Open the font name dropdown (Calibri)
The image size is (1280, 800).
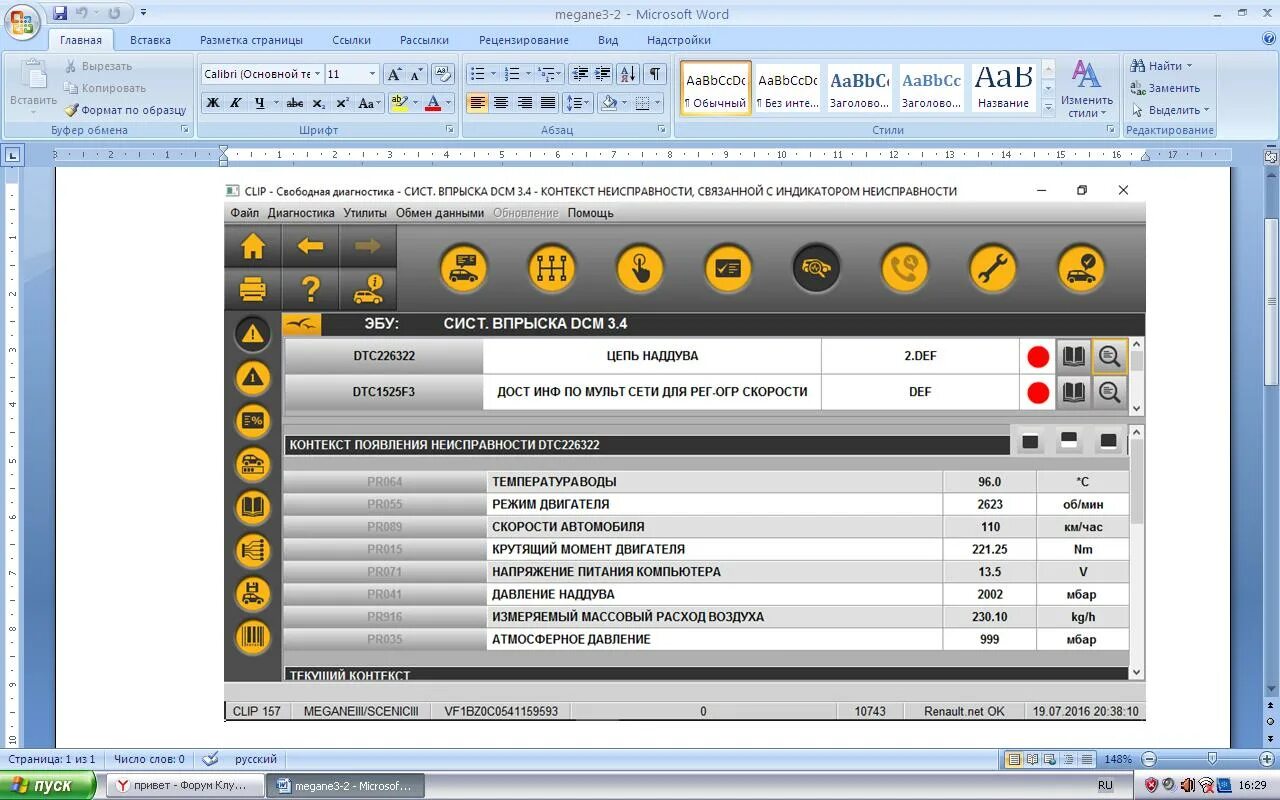pos(318,74)
